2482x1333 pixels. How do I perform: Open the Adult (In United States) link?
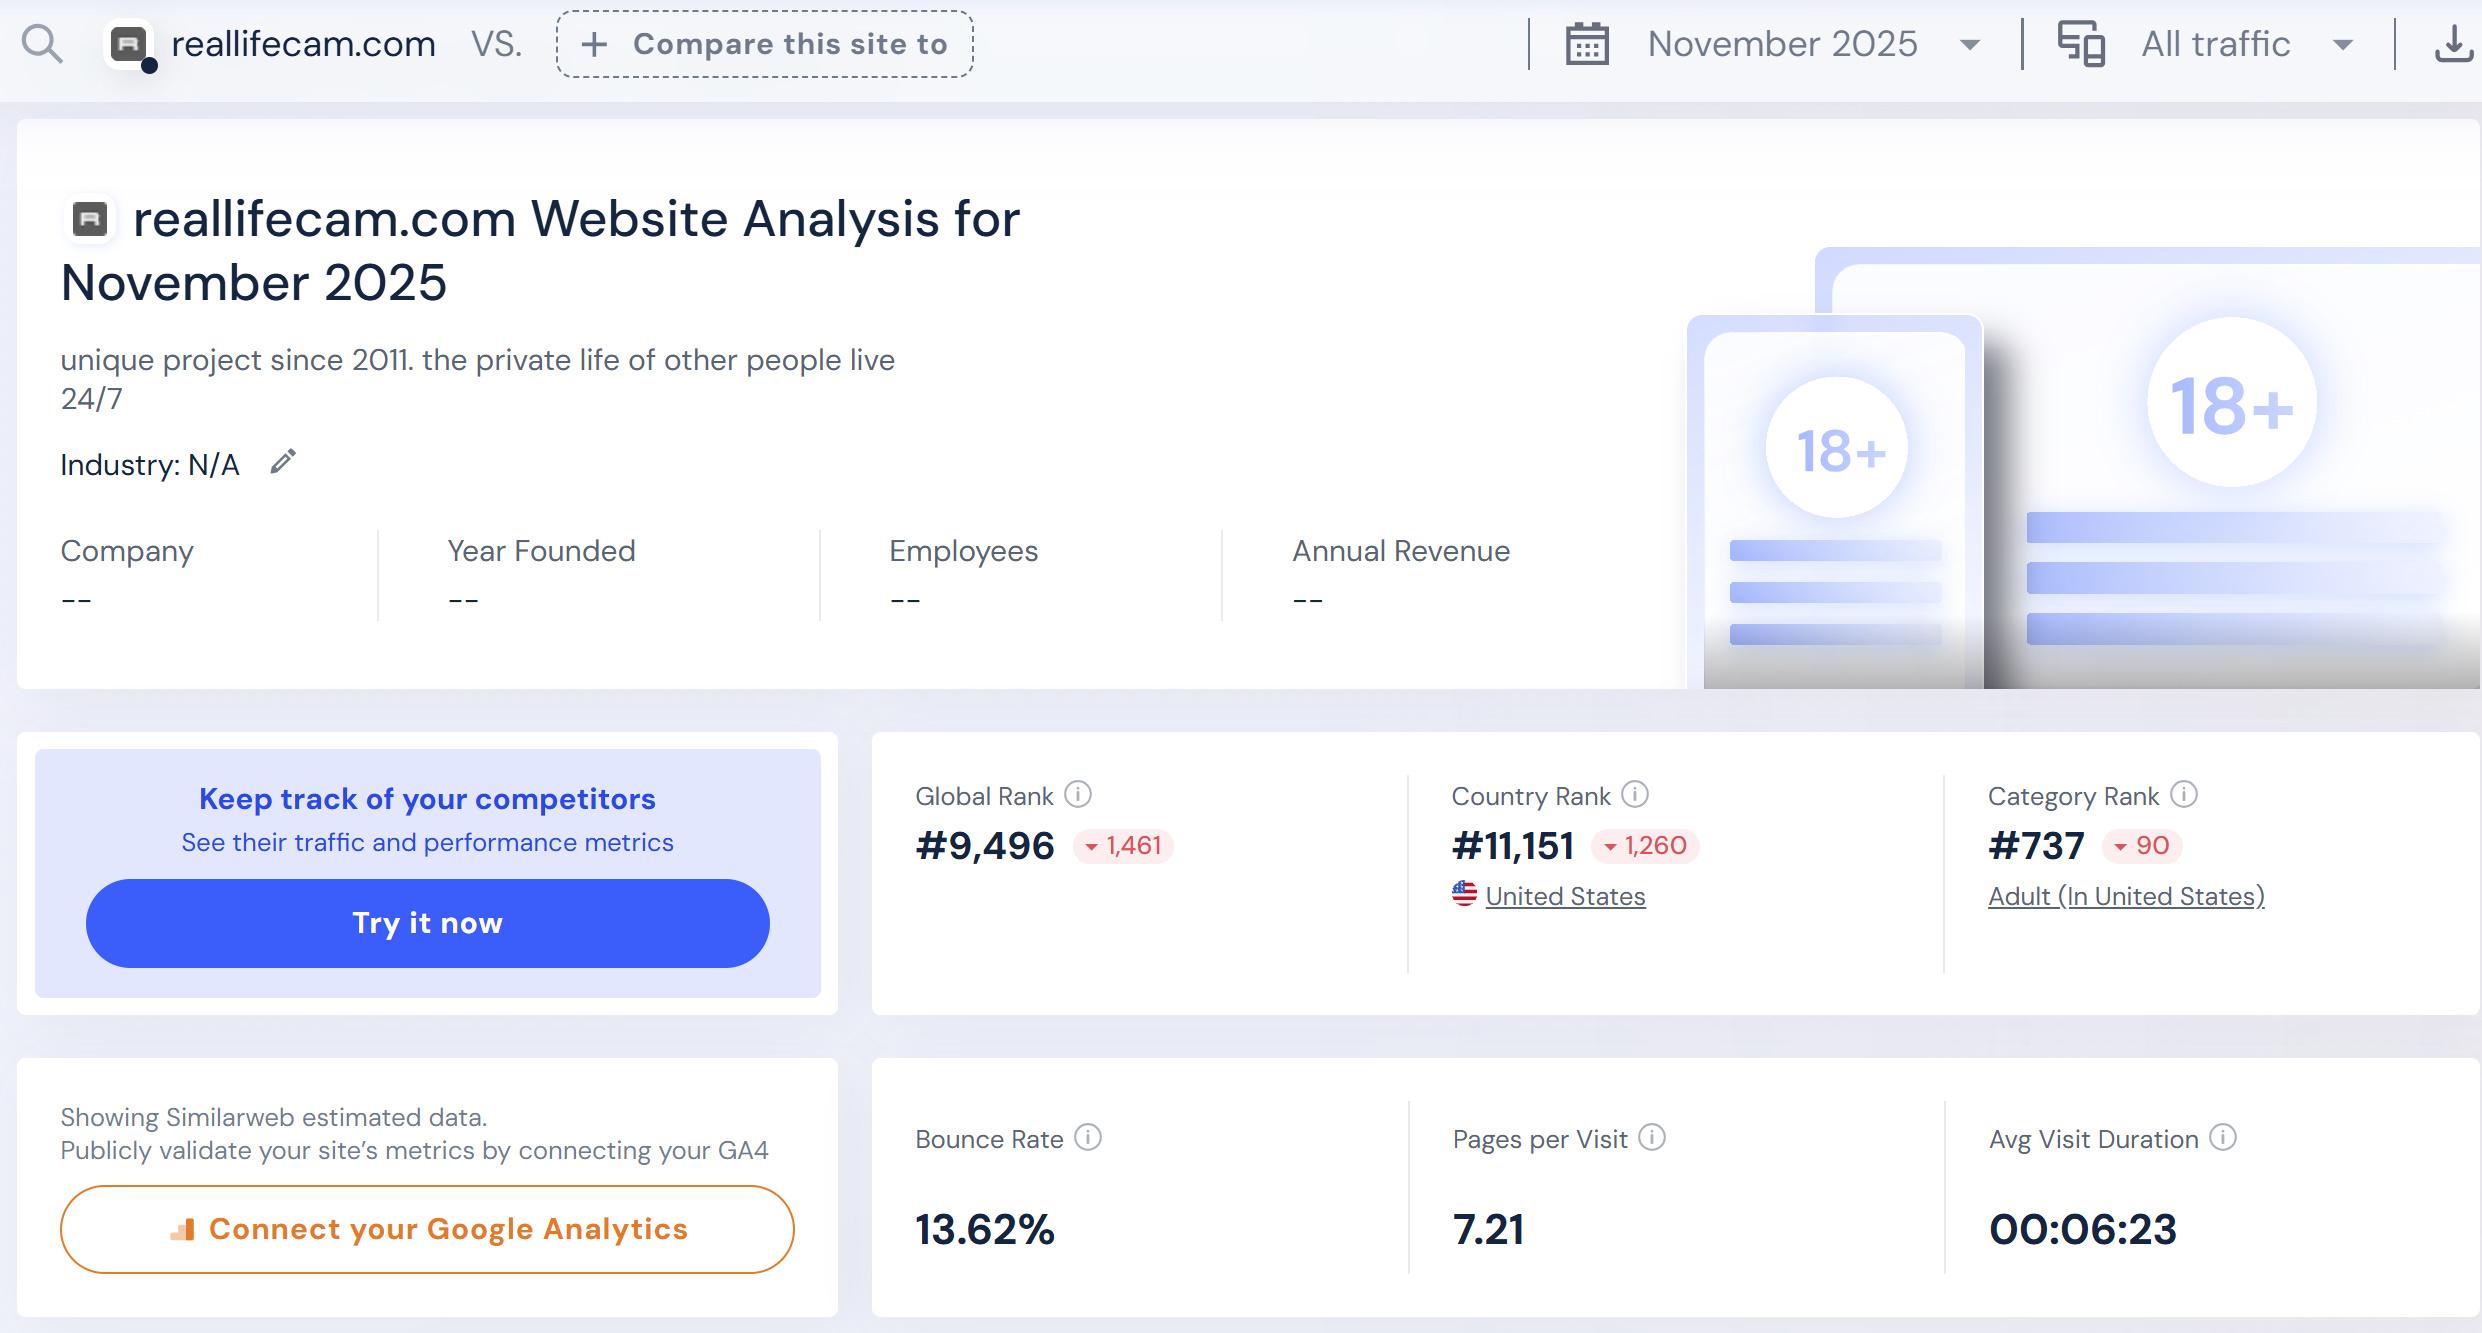pos(2126,896)
